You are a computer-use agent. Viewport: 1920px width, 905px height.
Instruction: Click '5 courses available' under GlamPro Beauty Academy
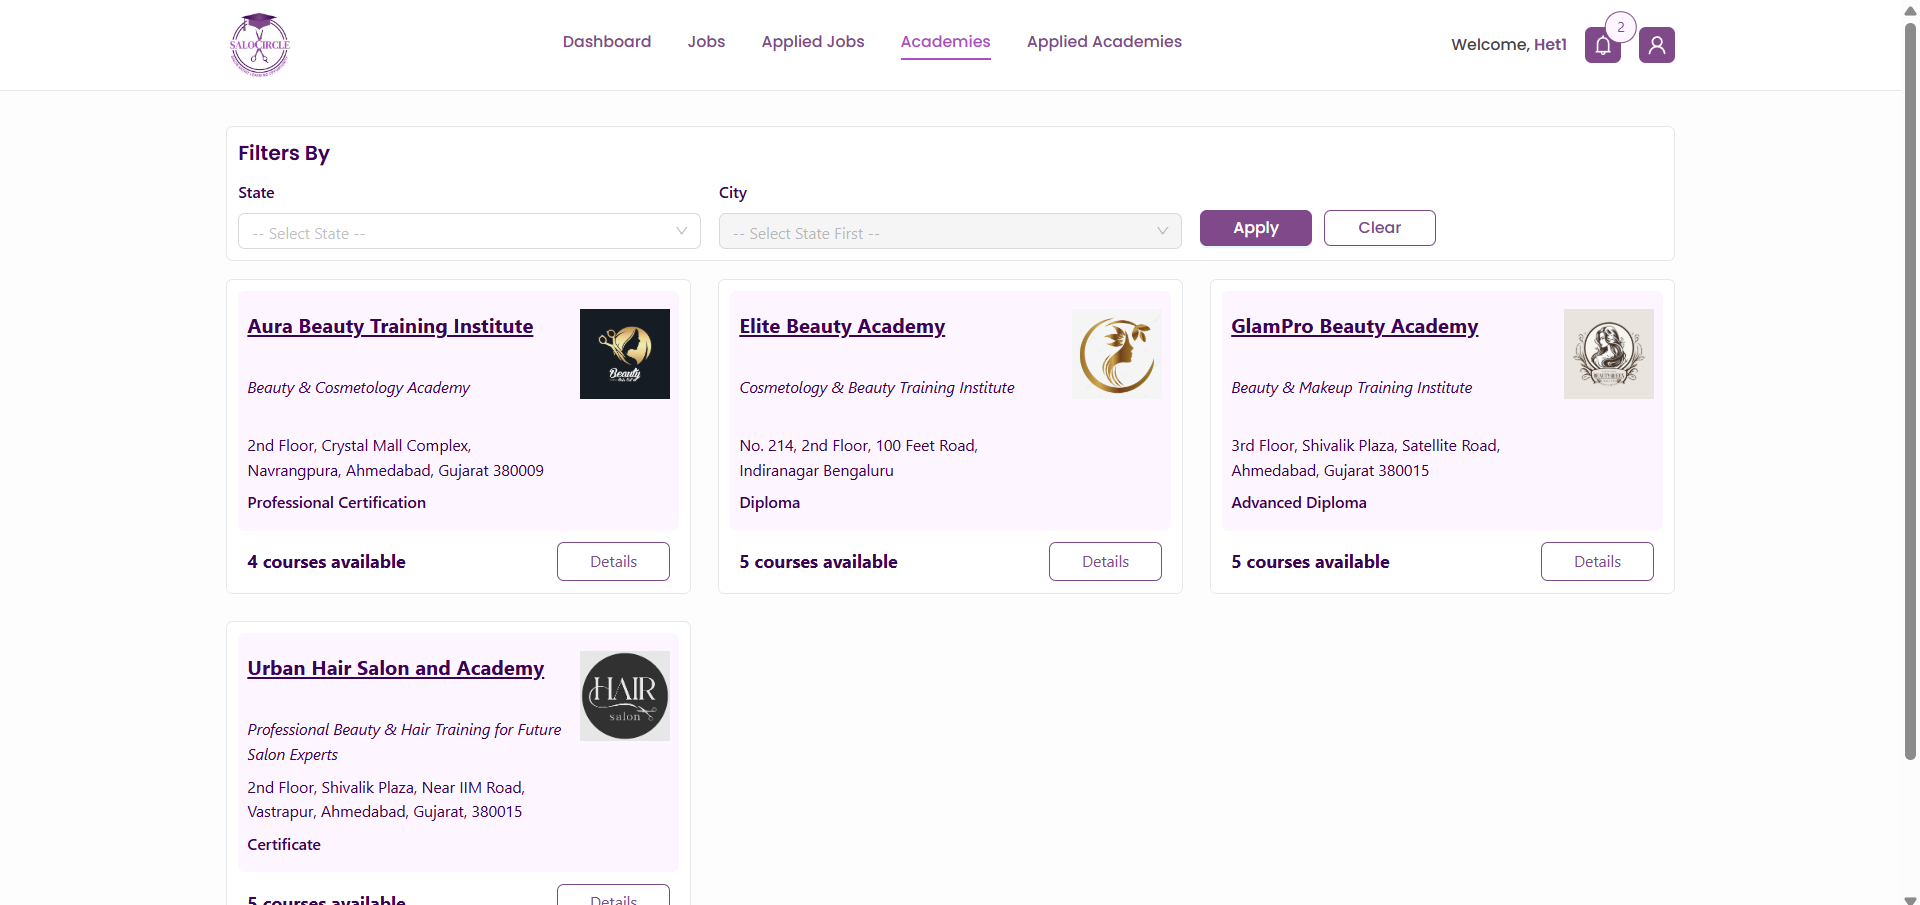coord(1310,562)
